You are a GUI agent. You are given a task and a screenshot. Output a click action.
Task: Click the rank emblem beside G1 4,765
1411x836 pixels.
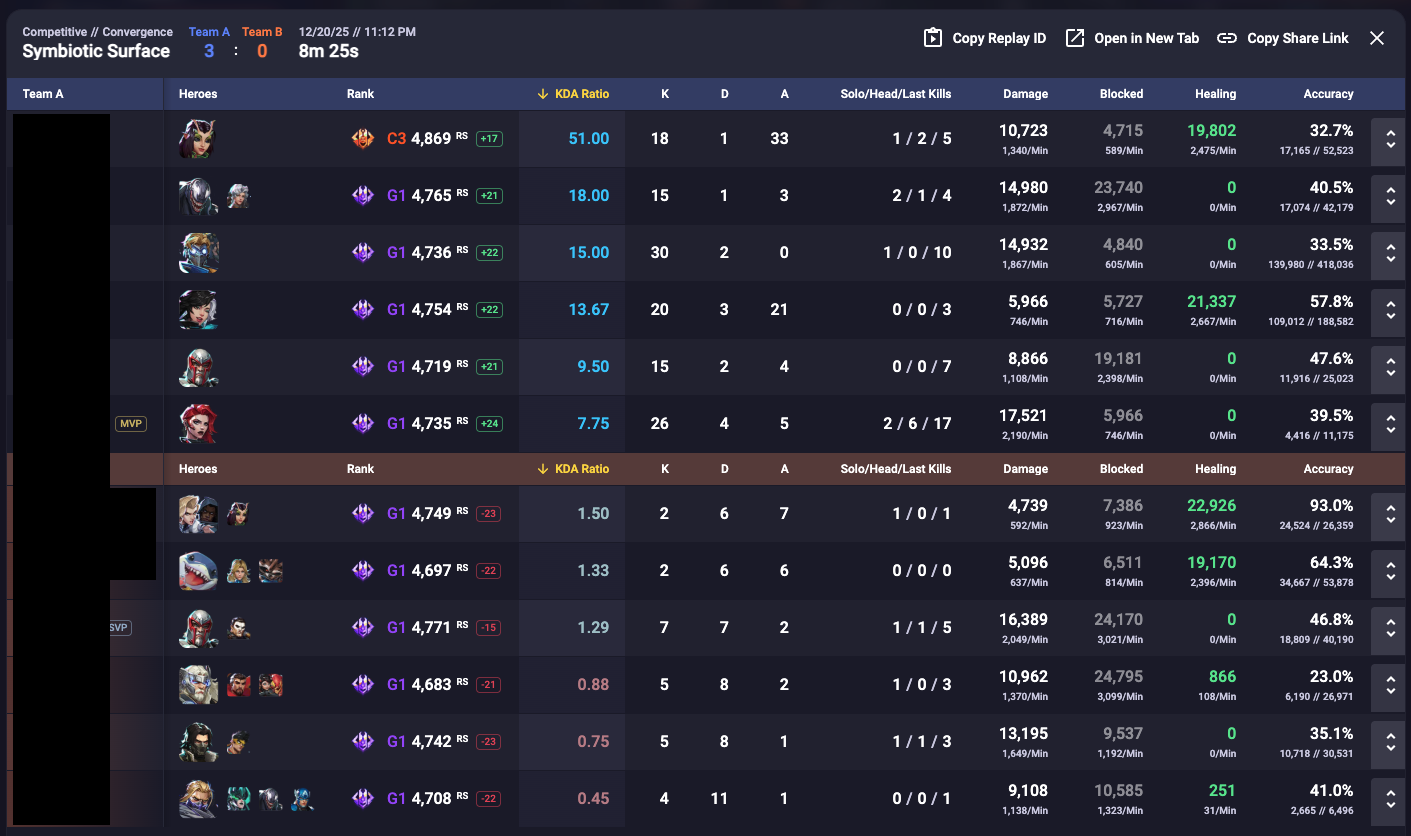[363, 196]
